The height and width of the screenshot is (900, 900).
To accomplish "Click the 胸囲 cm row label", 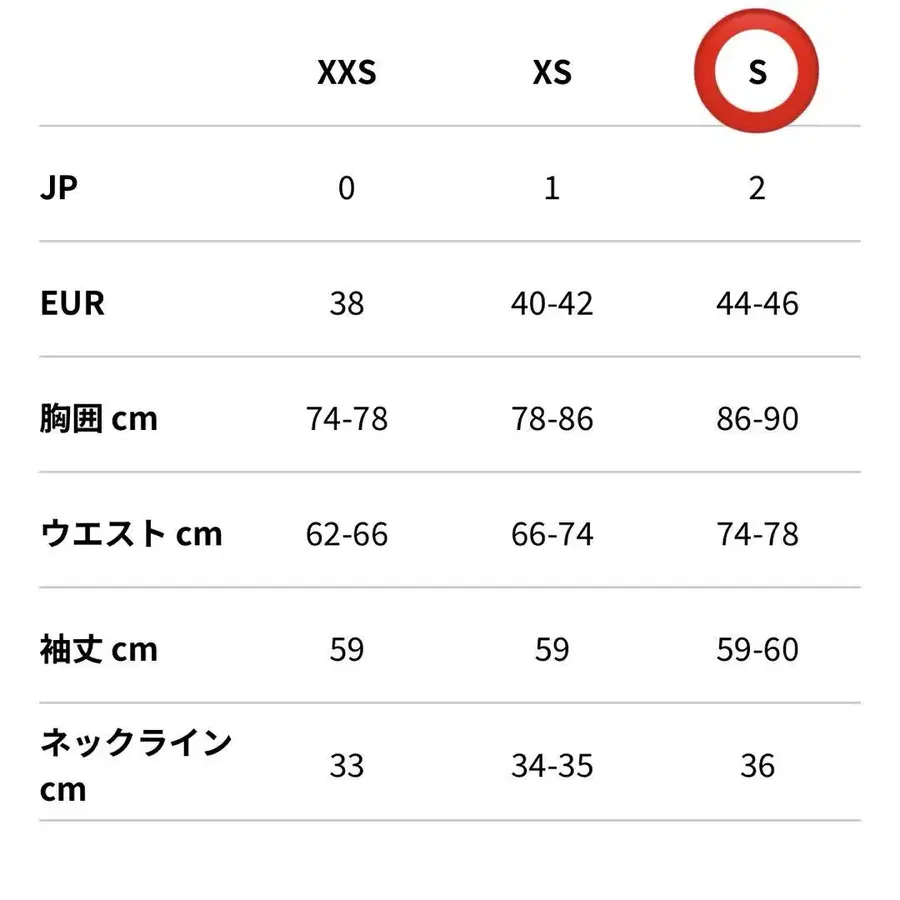I will pyautogui.click(x=99, y=418).
